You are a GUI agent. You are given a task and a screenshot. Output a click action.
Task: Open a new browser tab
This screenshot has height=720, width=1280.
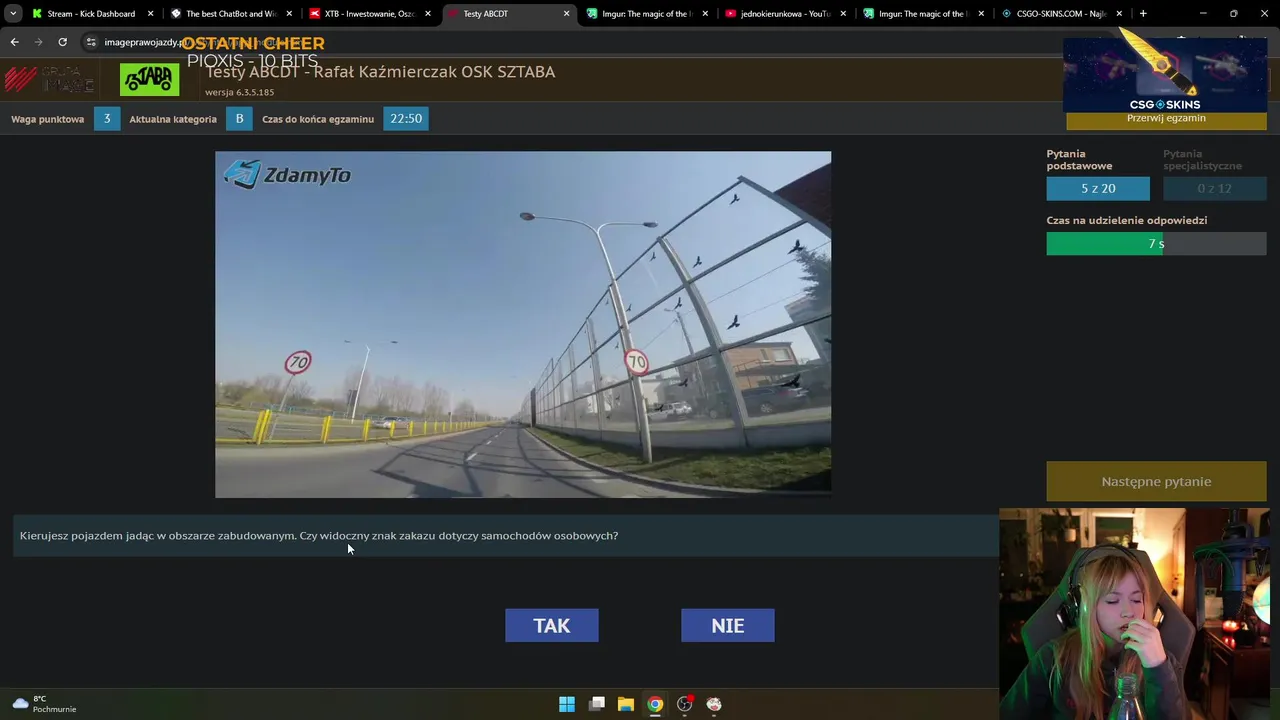[x=1143, y=14]
